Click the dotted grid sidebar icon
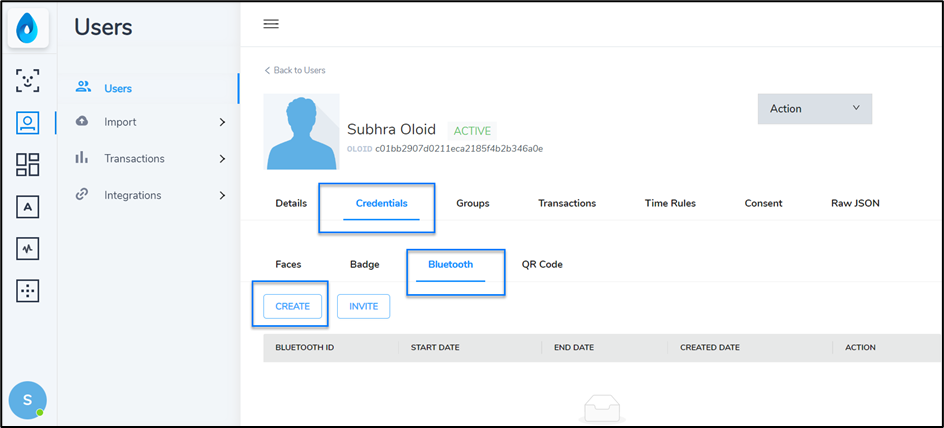Image resolution: width=944 pixels, height=428 pixels. click(28, 291)
